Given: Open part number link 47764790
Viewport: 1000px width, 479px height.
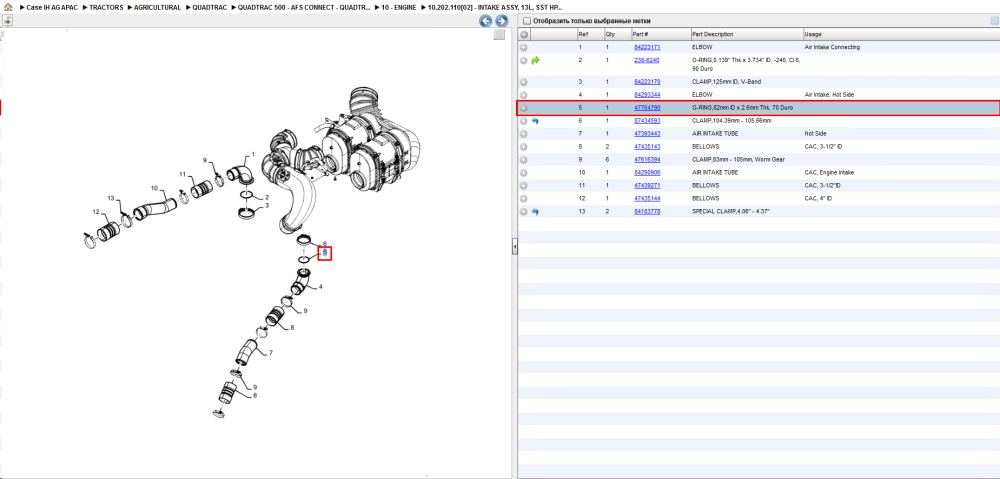Looking at the screenshot, I should click(647, 108).
